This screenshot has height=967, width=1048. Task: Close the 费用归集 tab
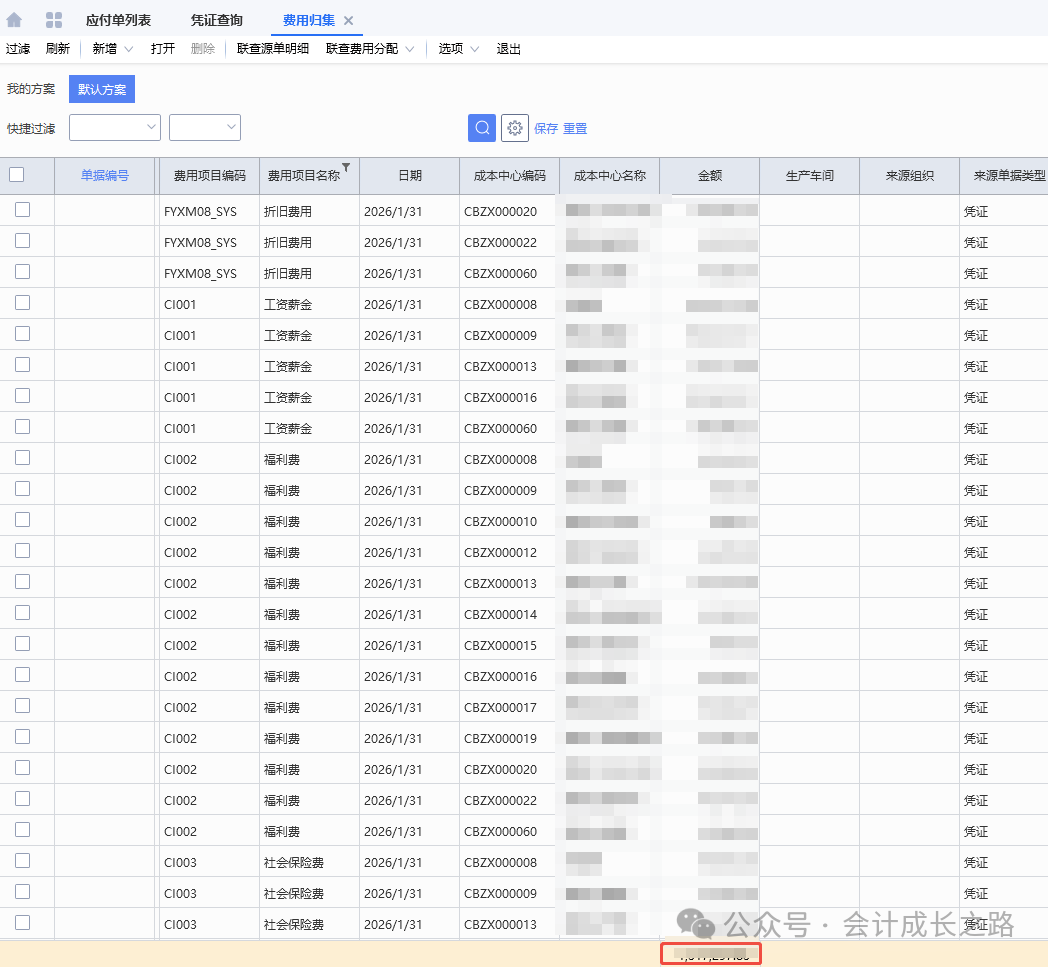348,20
